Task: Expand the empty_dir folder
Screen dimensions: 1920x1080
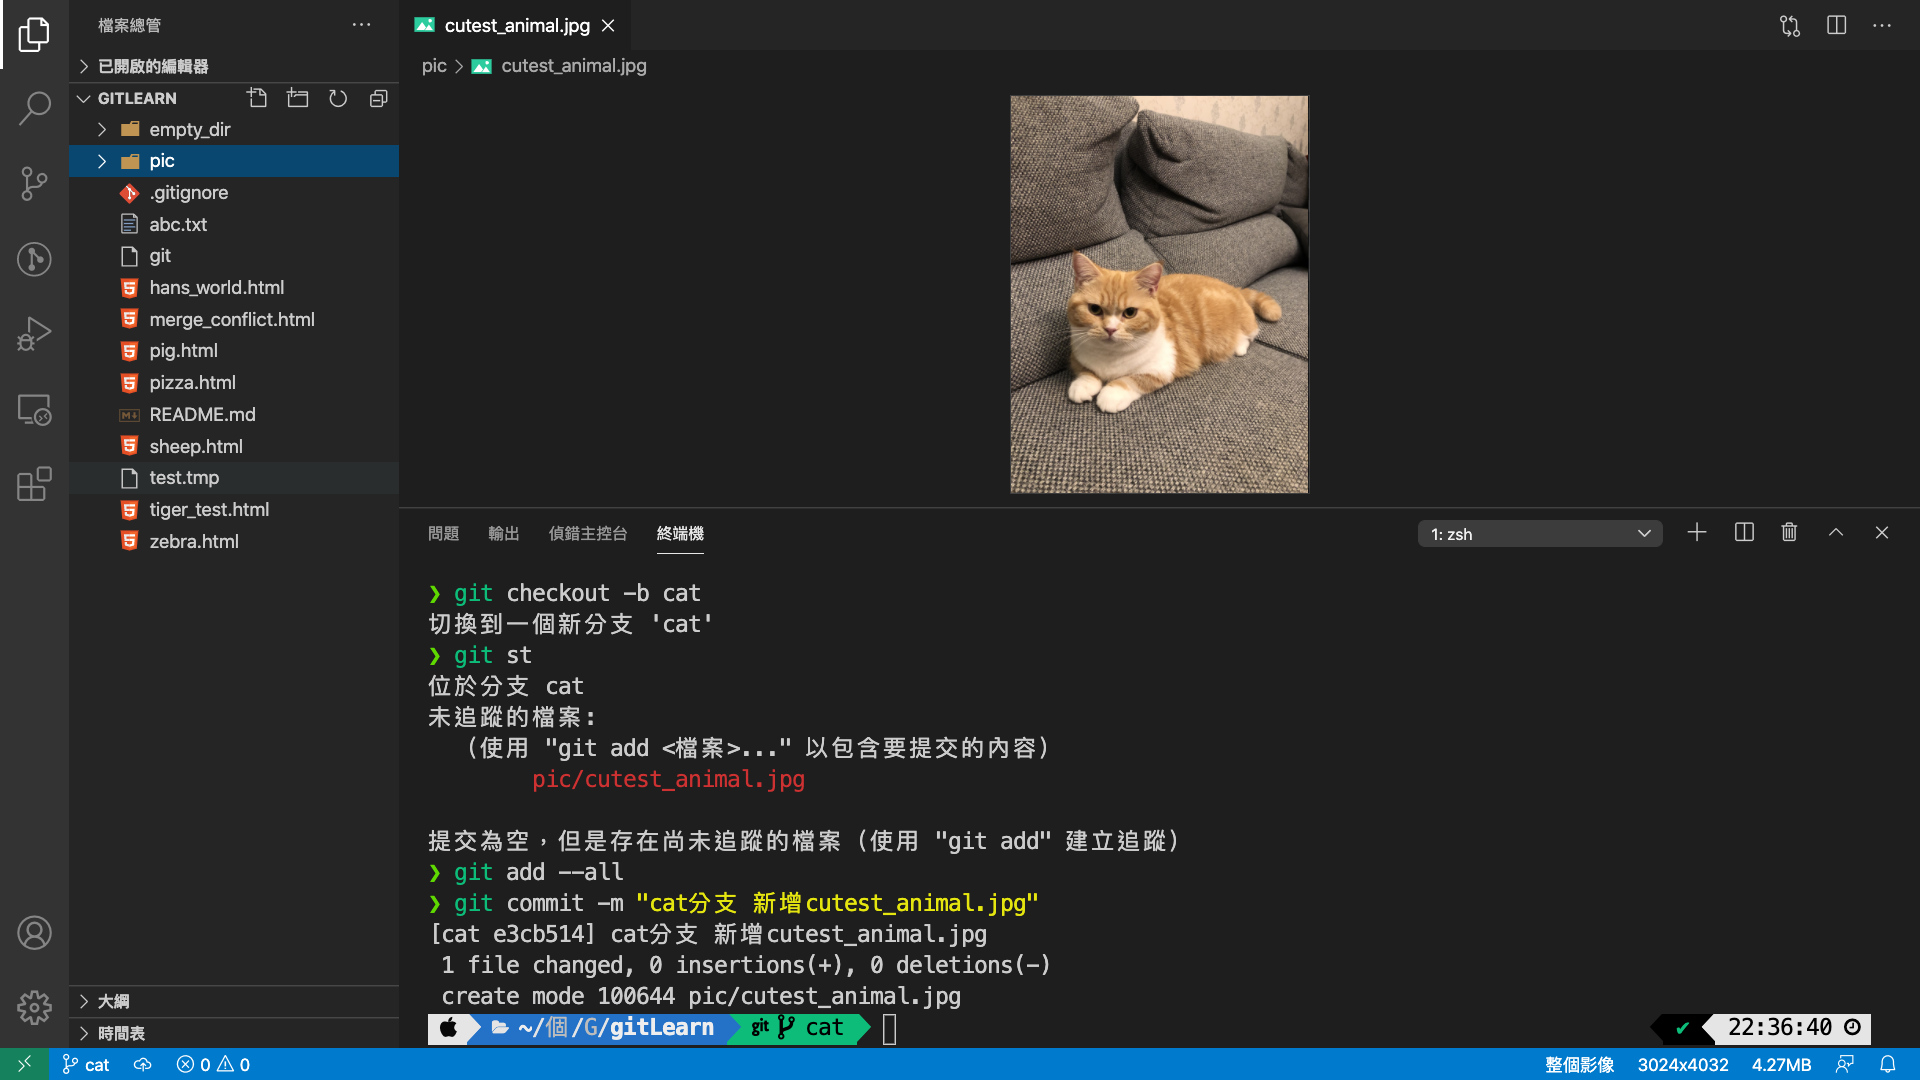Action: click(234, 129)
